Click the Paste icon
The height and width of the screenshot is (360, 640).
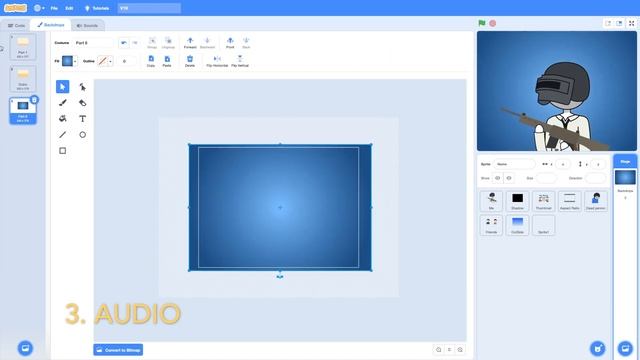click(167, 61)
